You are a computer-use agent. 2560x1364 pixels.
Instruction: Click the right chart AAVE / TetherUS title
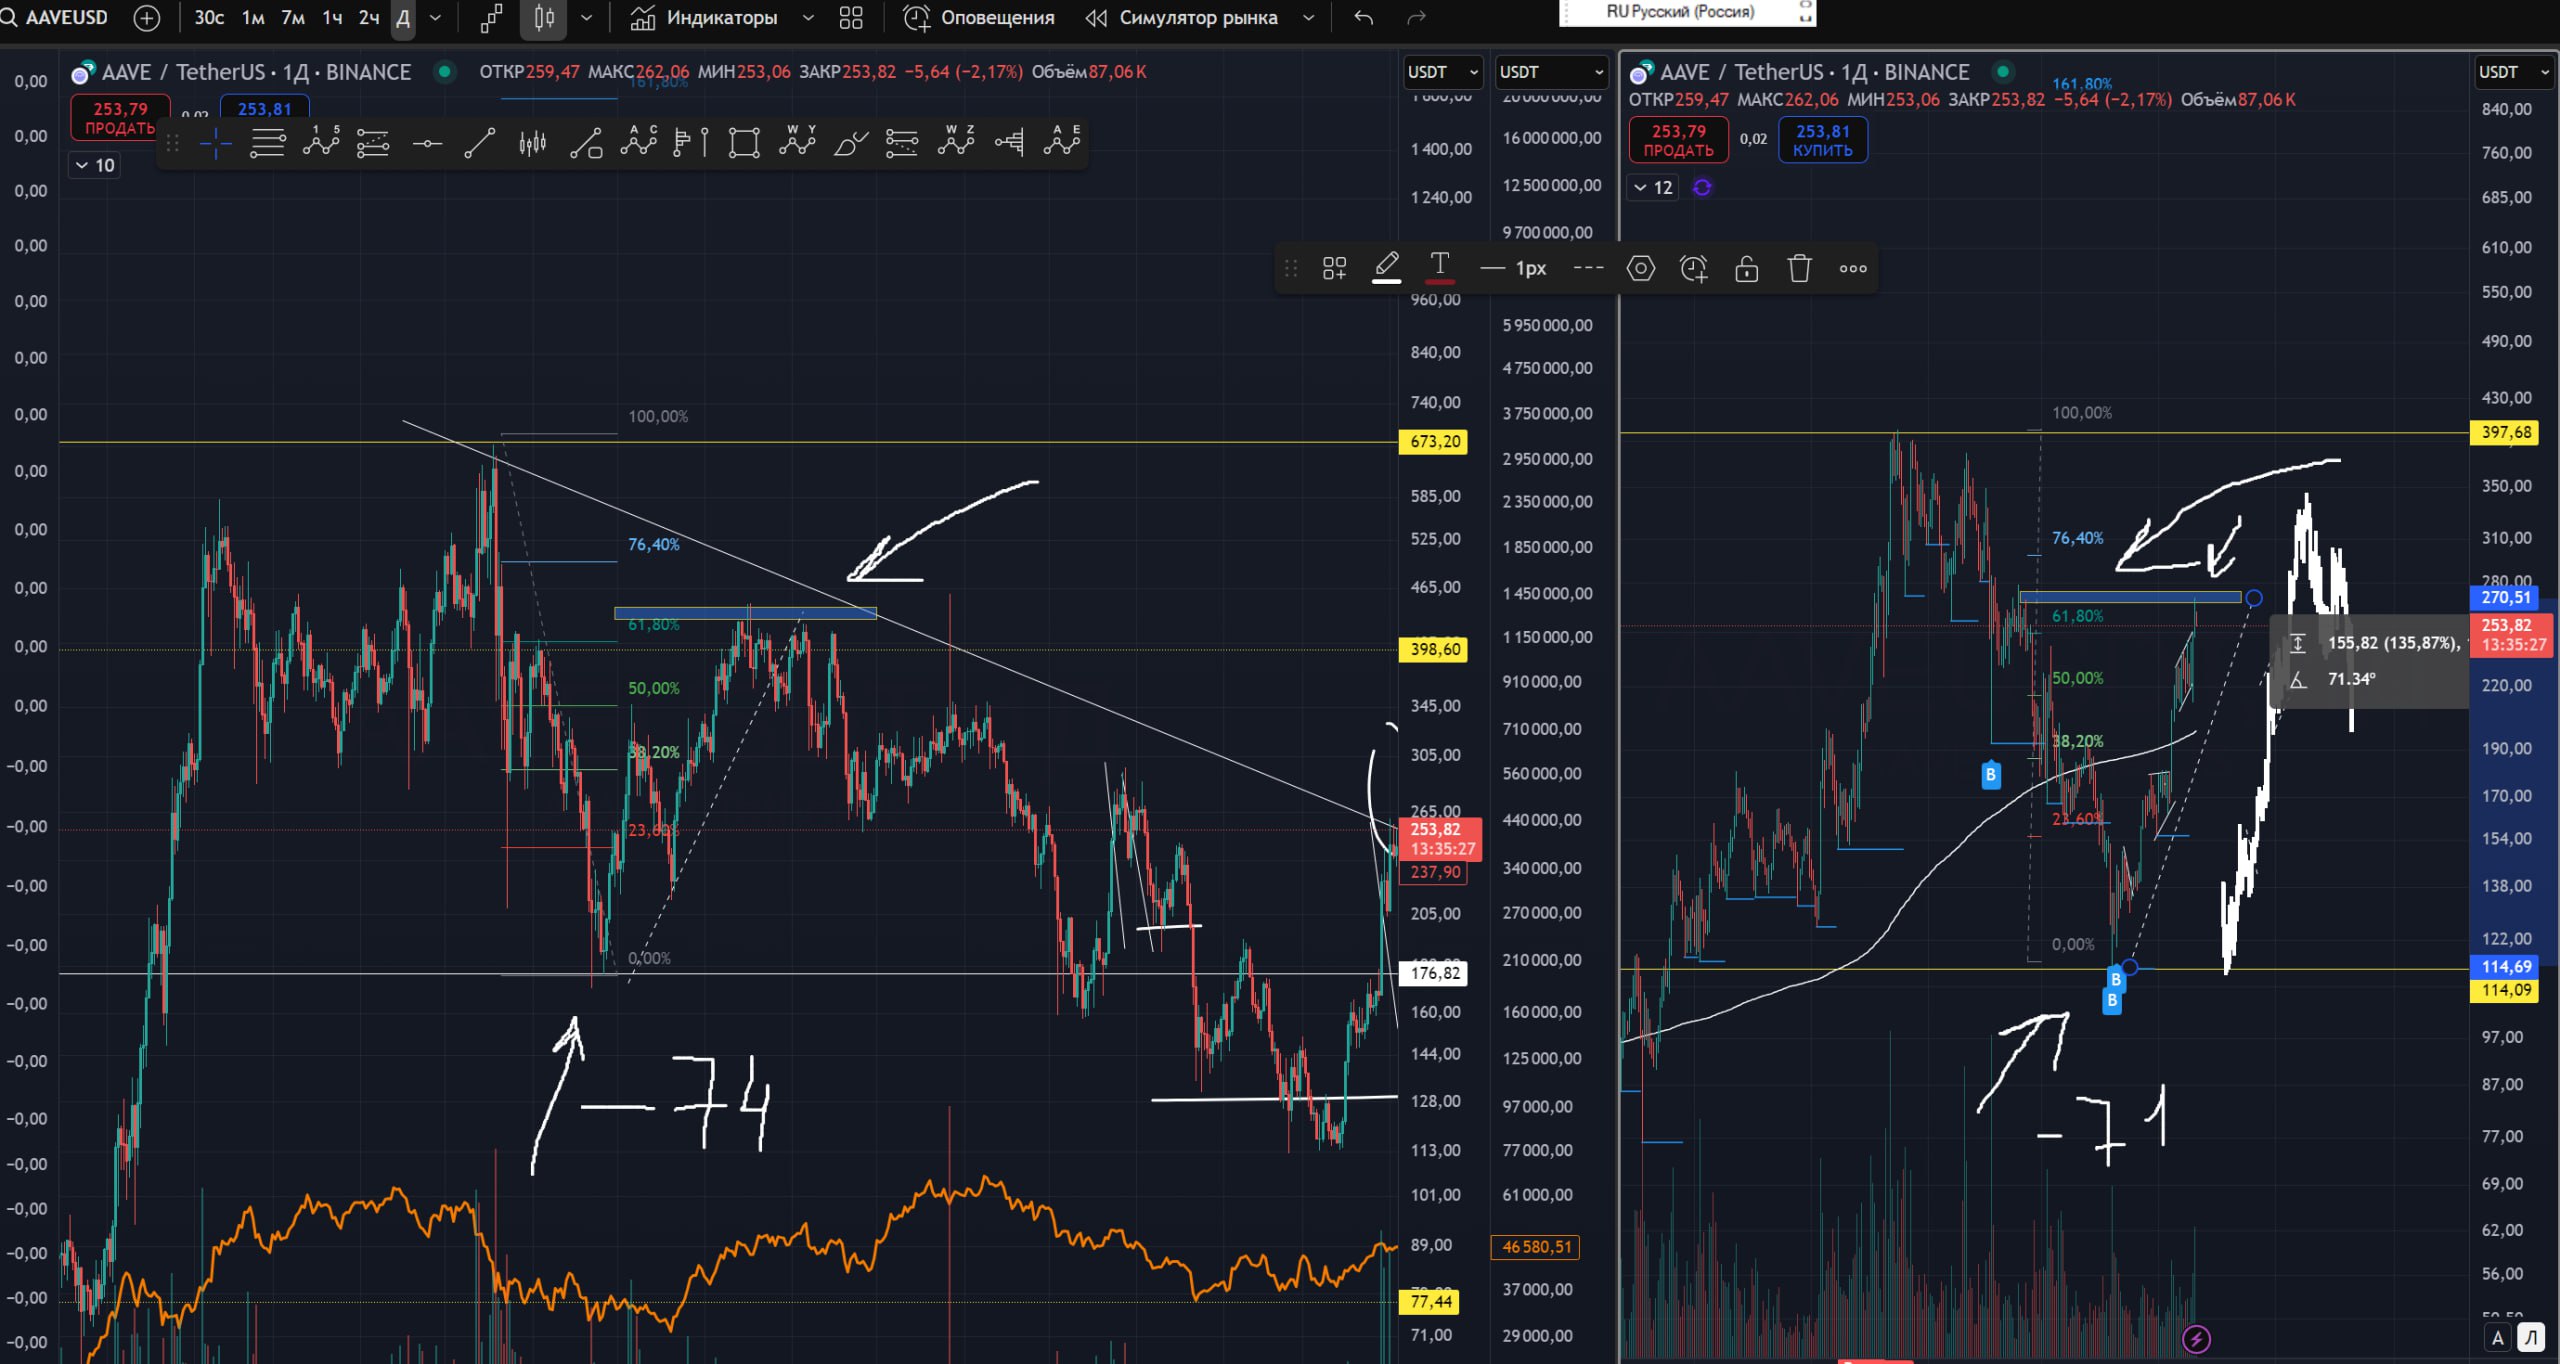coord(1814,72)
